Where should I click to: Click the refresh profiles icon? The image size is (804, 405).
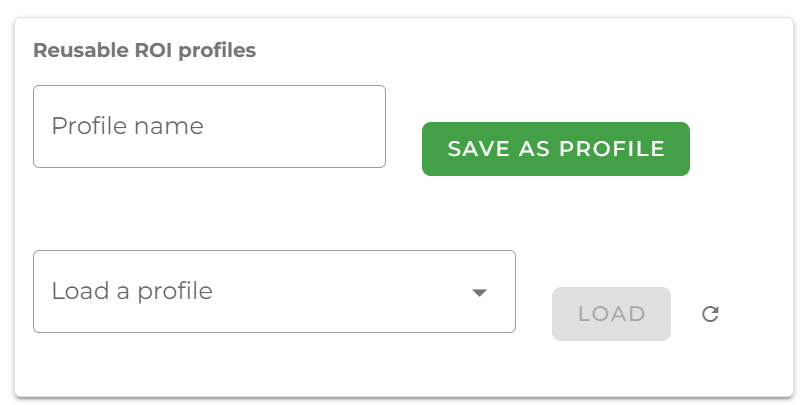pos(710,314)
